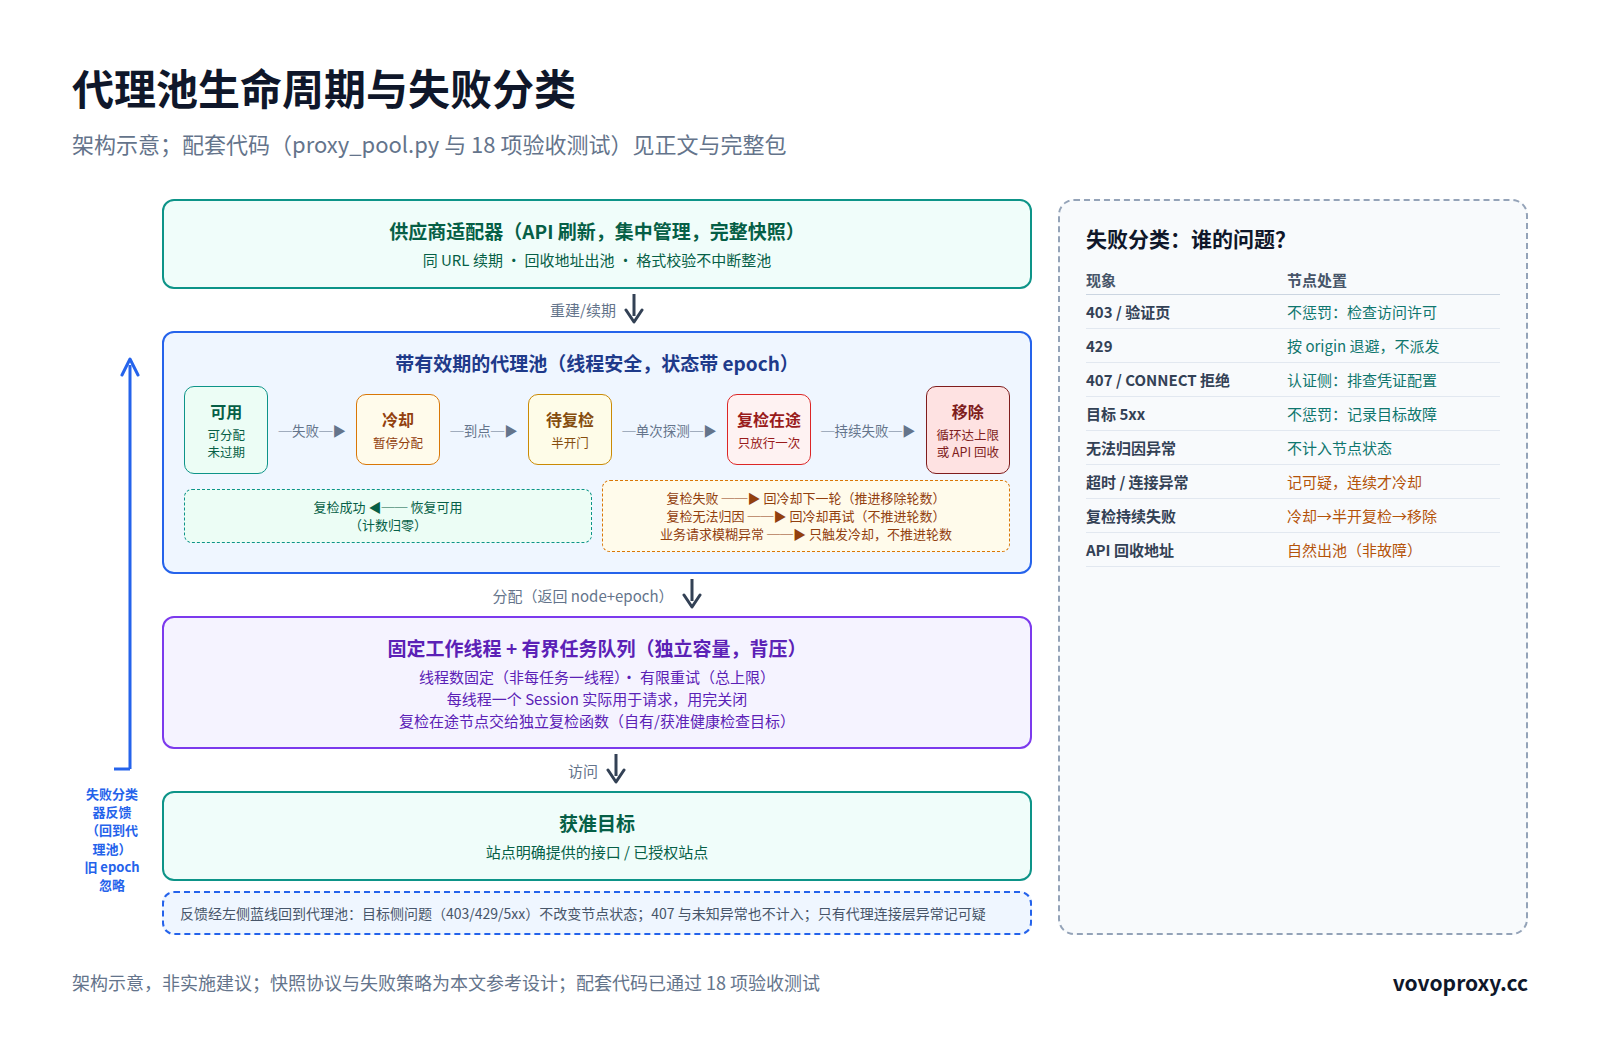Select the "无法归因异常" row label
This screenshot has width=1600, height=1054.
[1131, 449]
